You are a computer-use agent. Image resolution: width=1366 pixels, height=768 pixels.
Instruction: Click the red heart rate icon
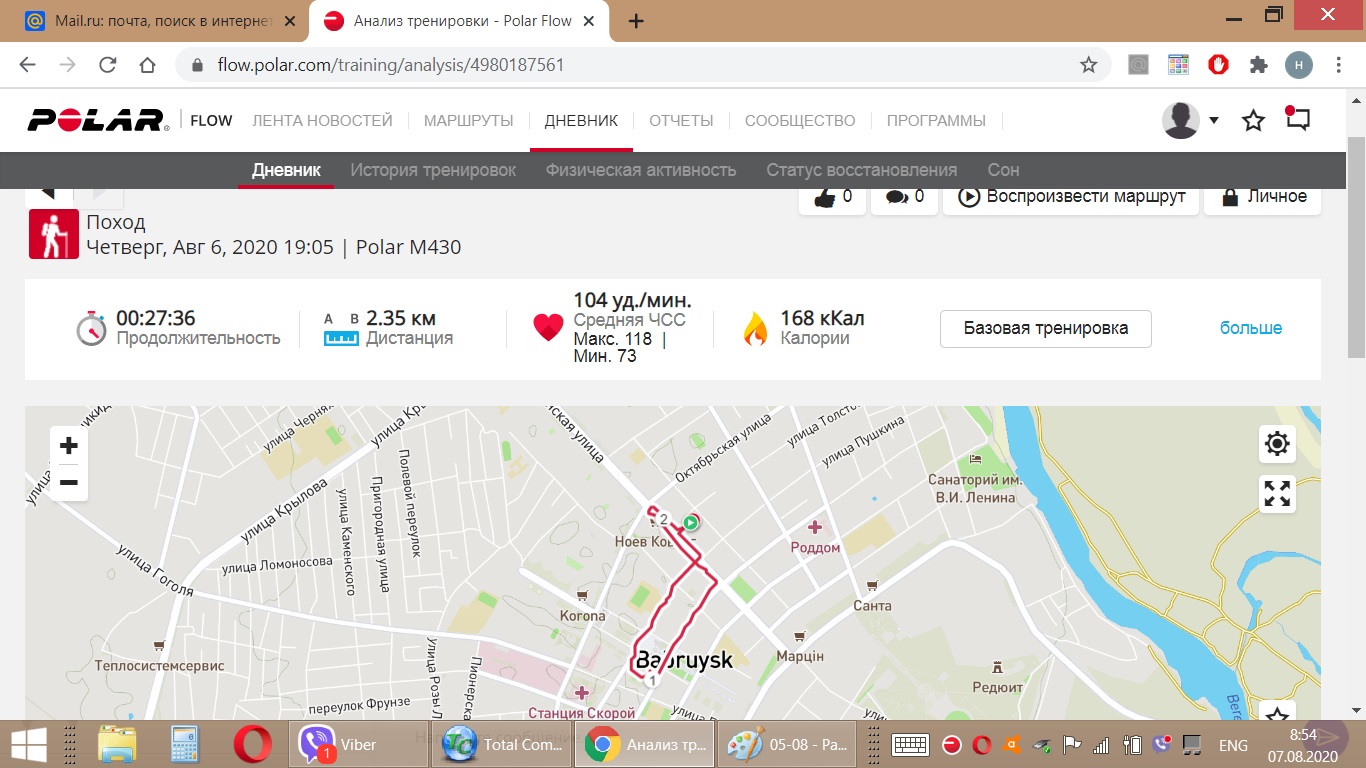click(548, 328)
